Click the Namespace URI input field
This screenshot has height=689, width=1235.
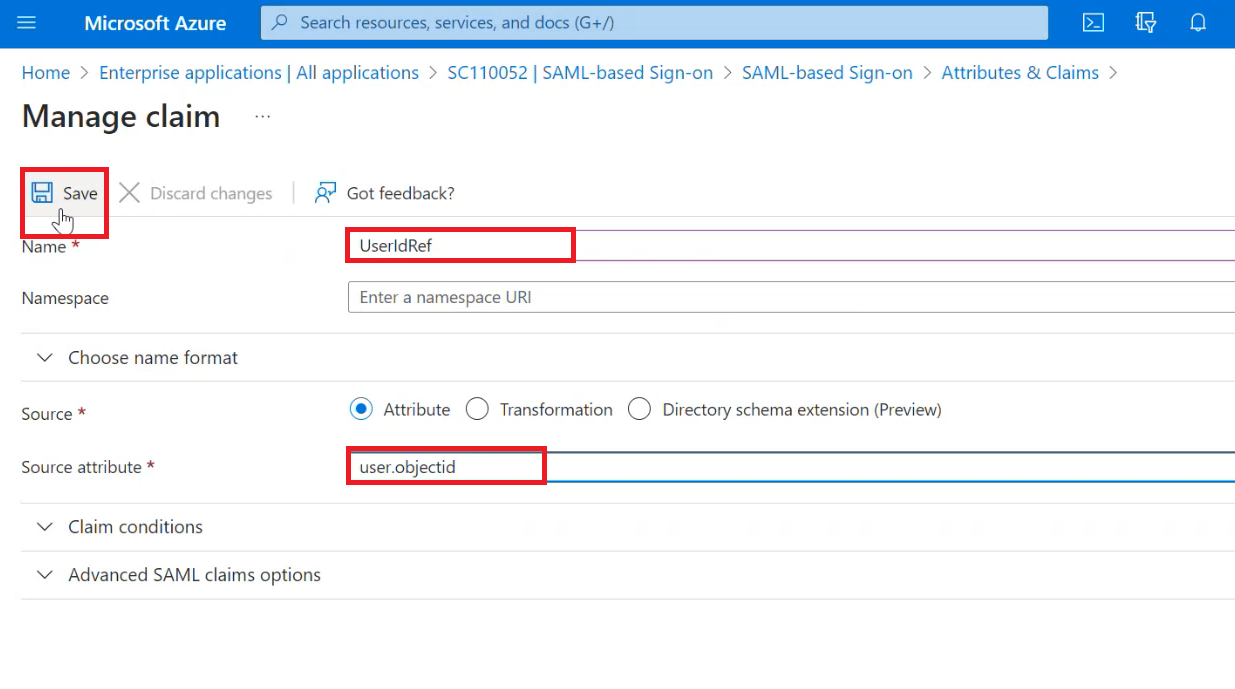coord(790,297)
